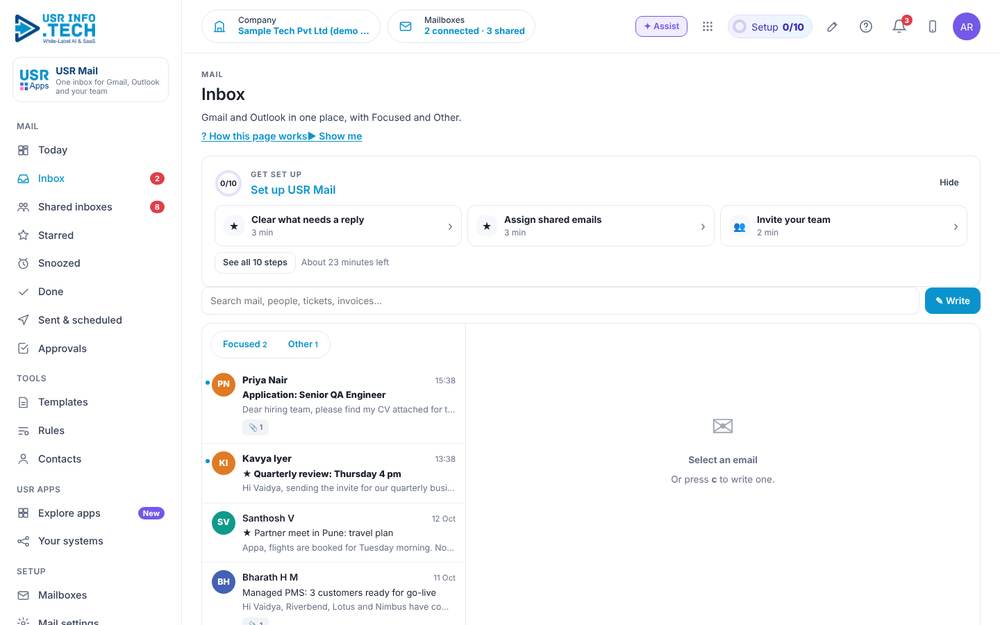The width and height of the screenshot is (1000, 625).
Task: Click the Sent & scheduled paper plane icon
Action: (23, 320)
